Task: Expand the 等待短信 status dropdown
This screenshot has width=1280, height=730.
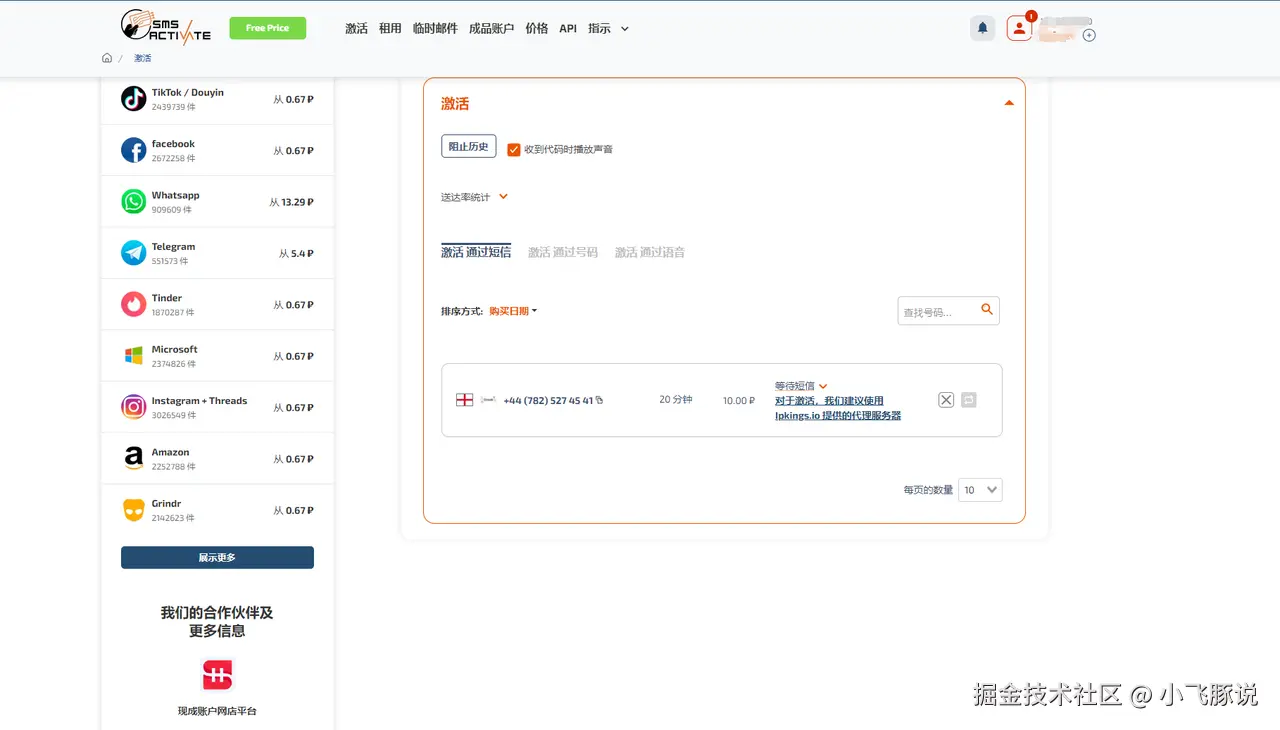Action: [x=823, y=386]
